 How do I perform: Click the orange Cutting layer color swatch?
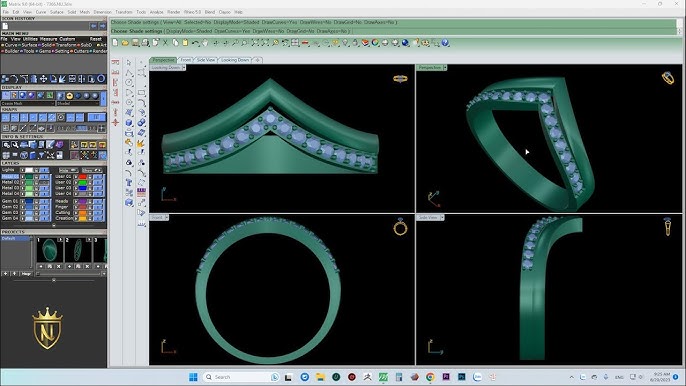[x=83, y=212]
